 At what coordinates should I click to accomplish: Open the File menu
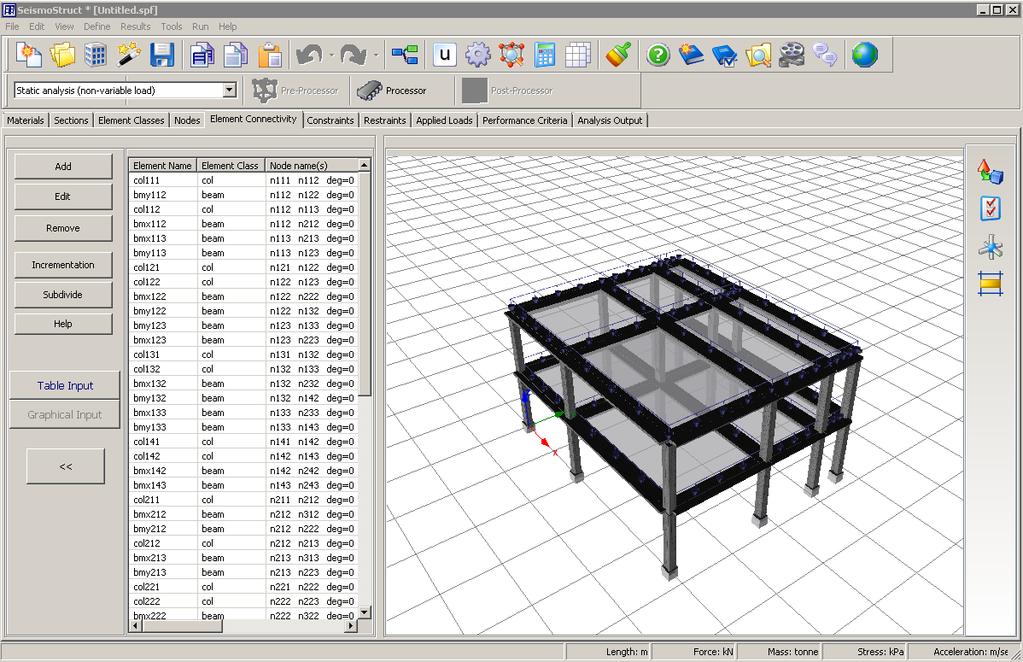(x=12, y=26)
